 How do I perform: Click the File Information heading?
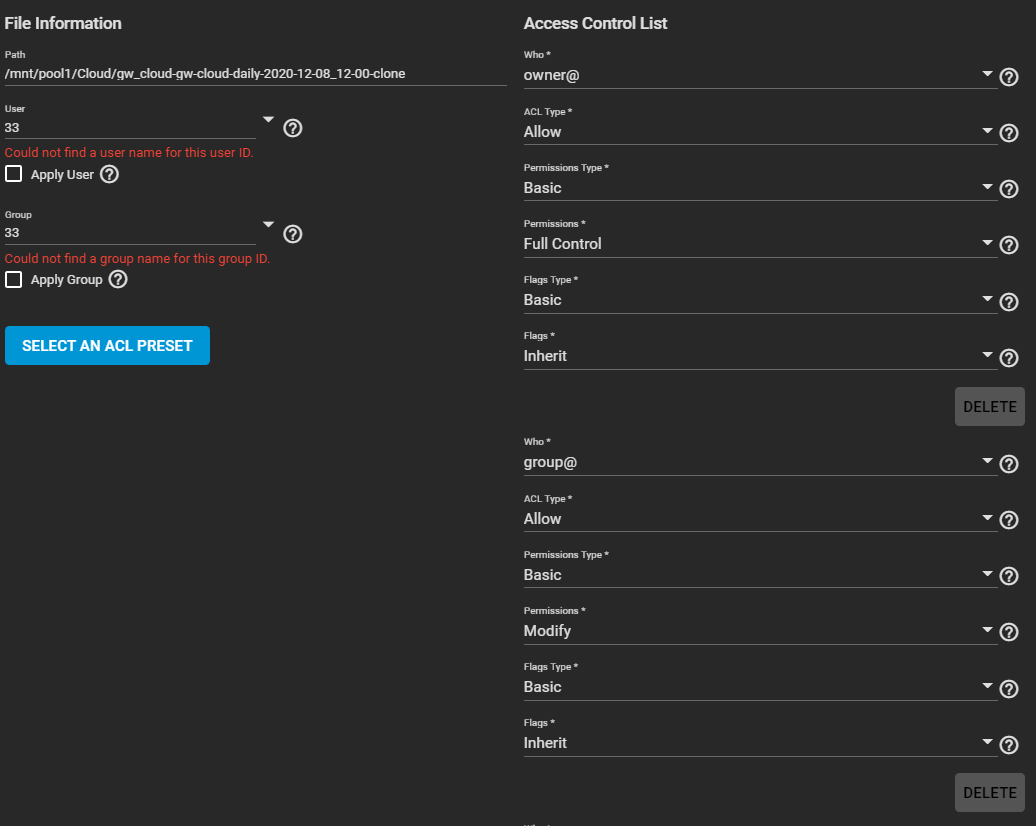(x=63, y=23)
